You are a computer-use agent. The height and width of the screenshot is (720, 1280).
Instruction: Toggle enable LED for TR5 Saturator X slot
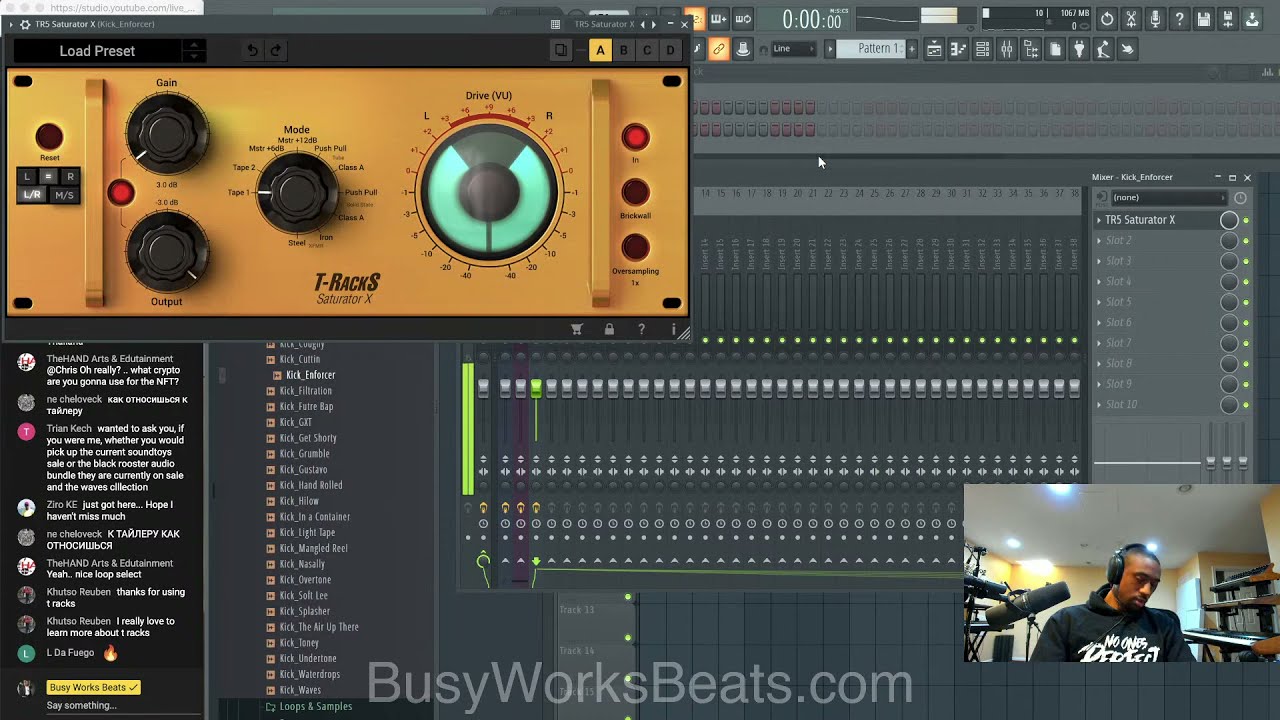point(1246,220)
